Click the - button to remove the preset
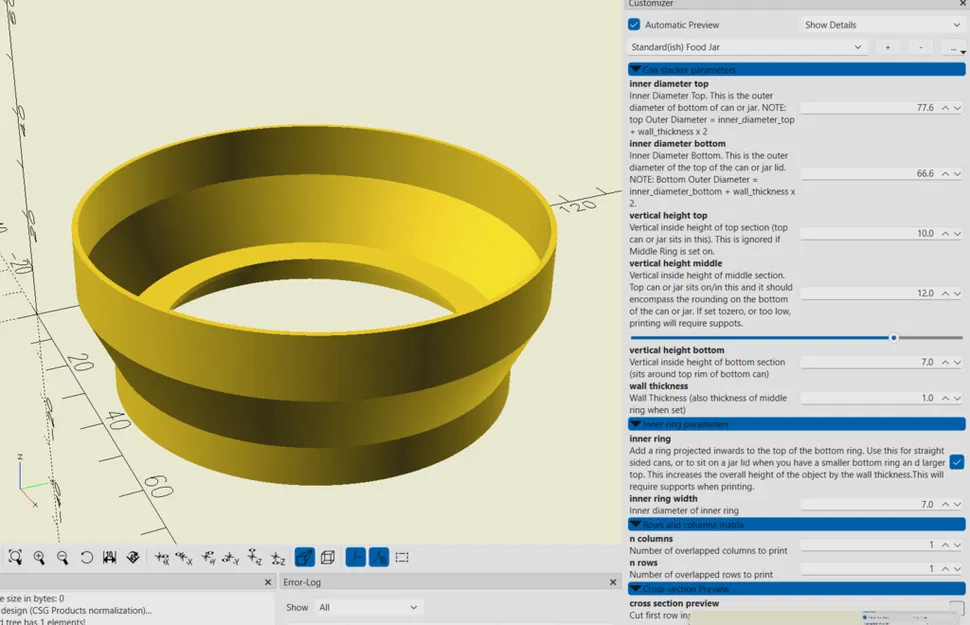970x625 pixels. click(x=920, y=47)
